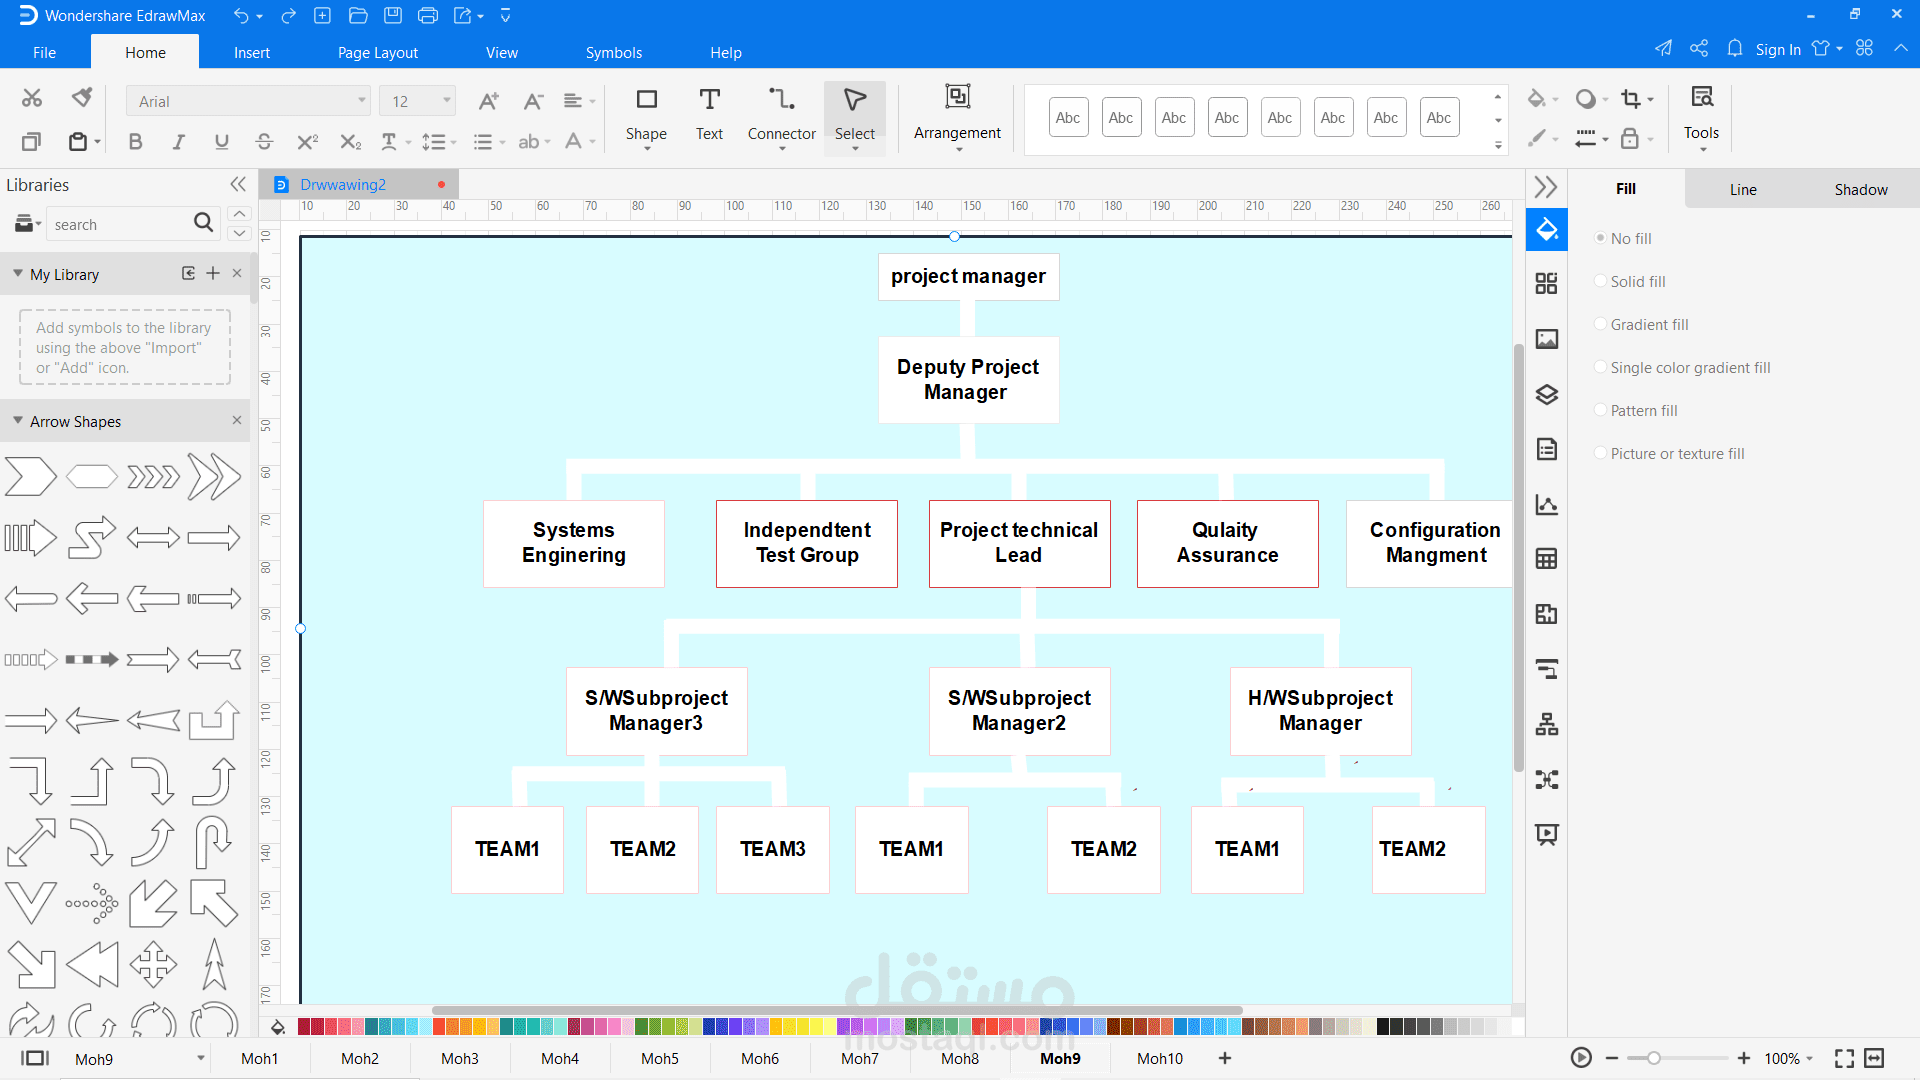Open the Org Chart panel icon in sidebar
Viewport: 1920px width, 1080px height.
[x=1547, y=725]
